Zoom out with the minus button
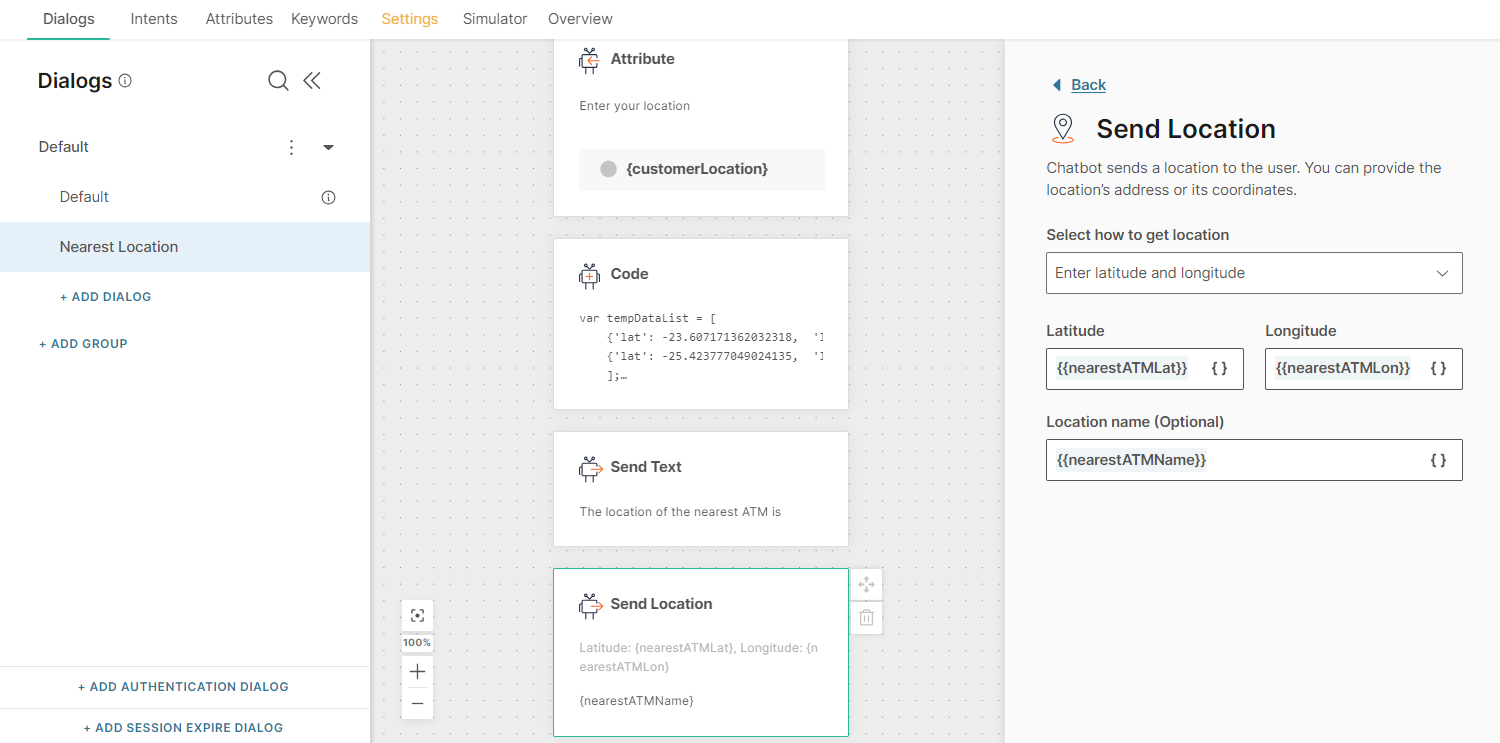The width and height of the screenshot is (1500, 743). click(x=418, y=703)
